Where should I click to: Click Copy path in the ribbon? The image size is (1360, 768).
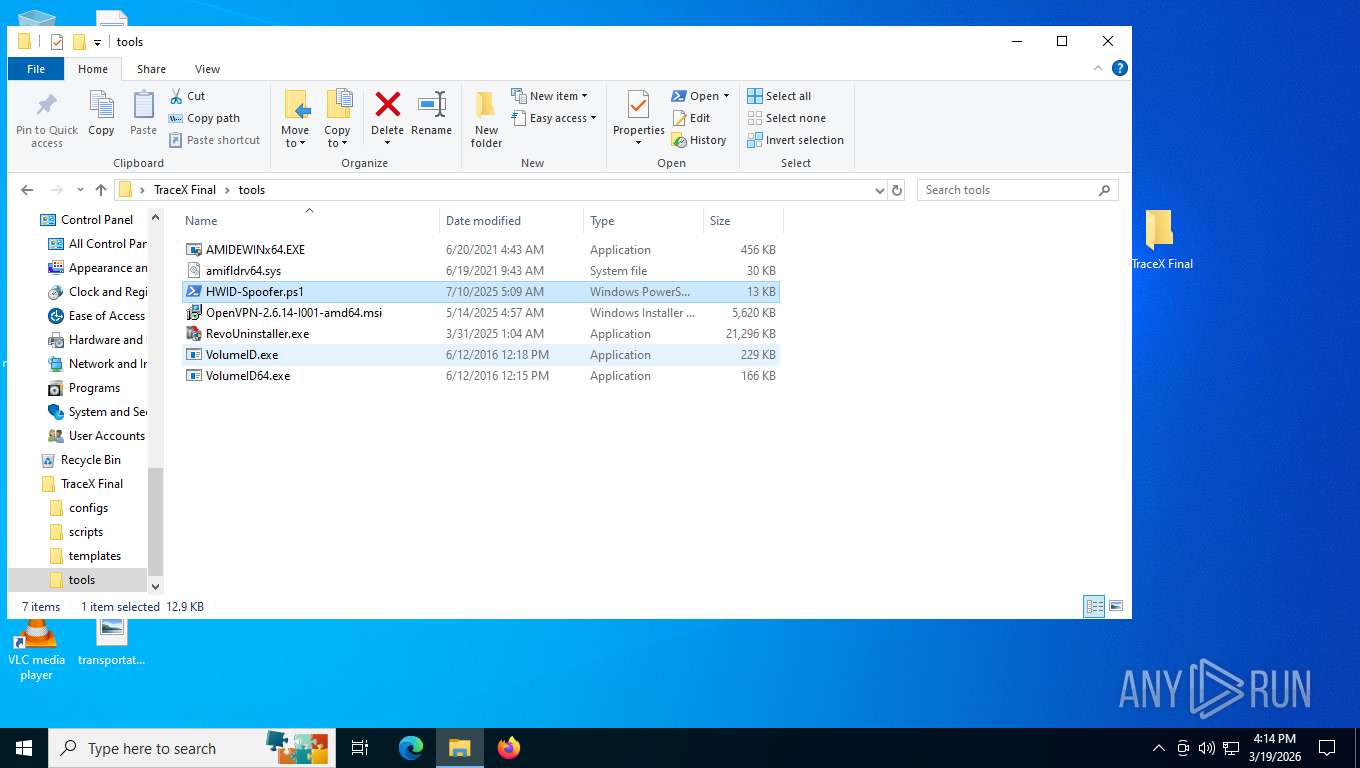pos(204,118)
